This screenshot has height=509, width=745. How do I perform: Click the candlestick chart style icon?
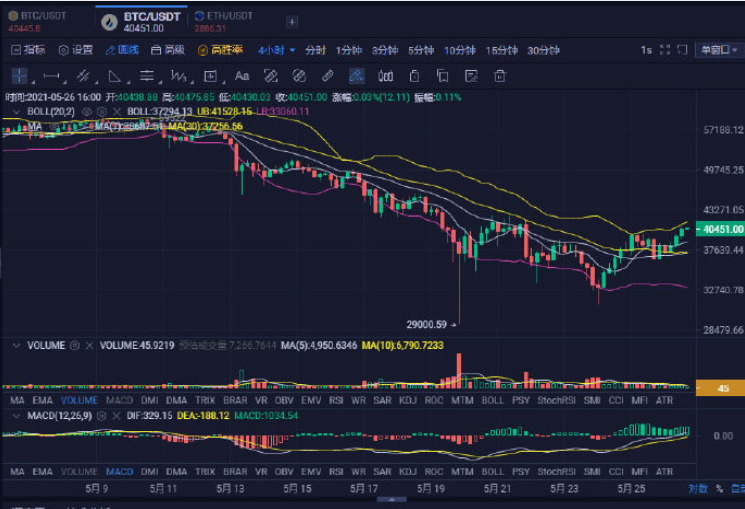pos(385,76)
